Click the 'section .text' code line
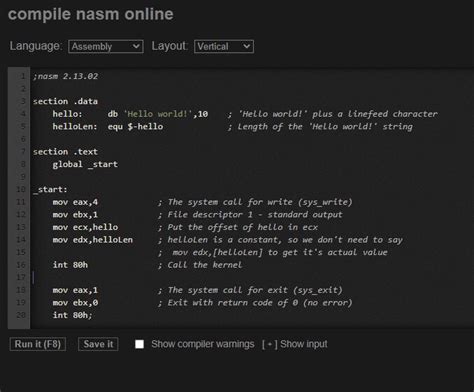474x392 pixels. [65, 152]
